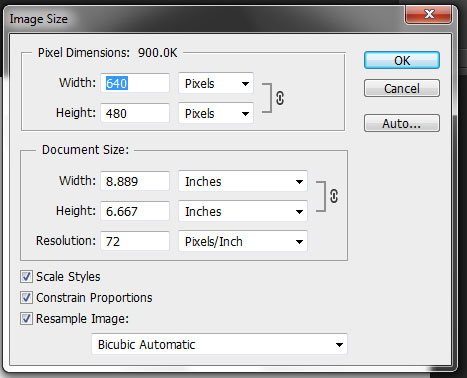
Task: Click the OK button
Action: pos(402,60)
